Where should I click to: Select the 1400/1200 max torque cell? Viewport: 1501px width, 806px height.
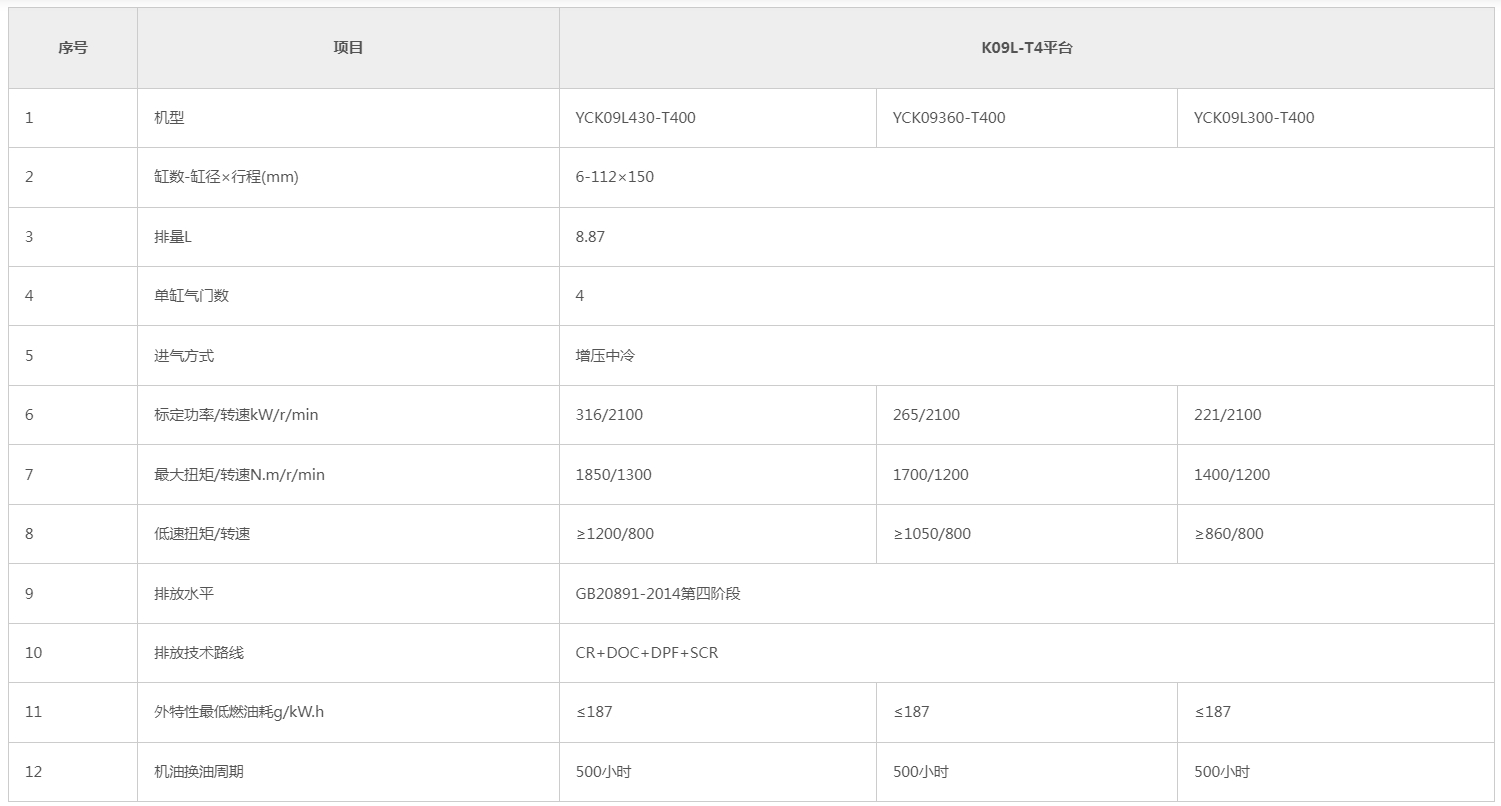[1338, 474]
